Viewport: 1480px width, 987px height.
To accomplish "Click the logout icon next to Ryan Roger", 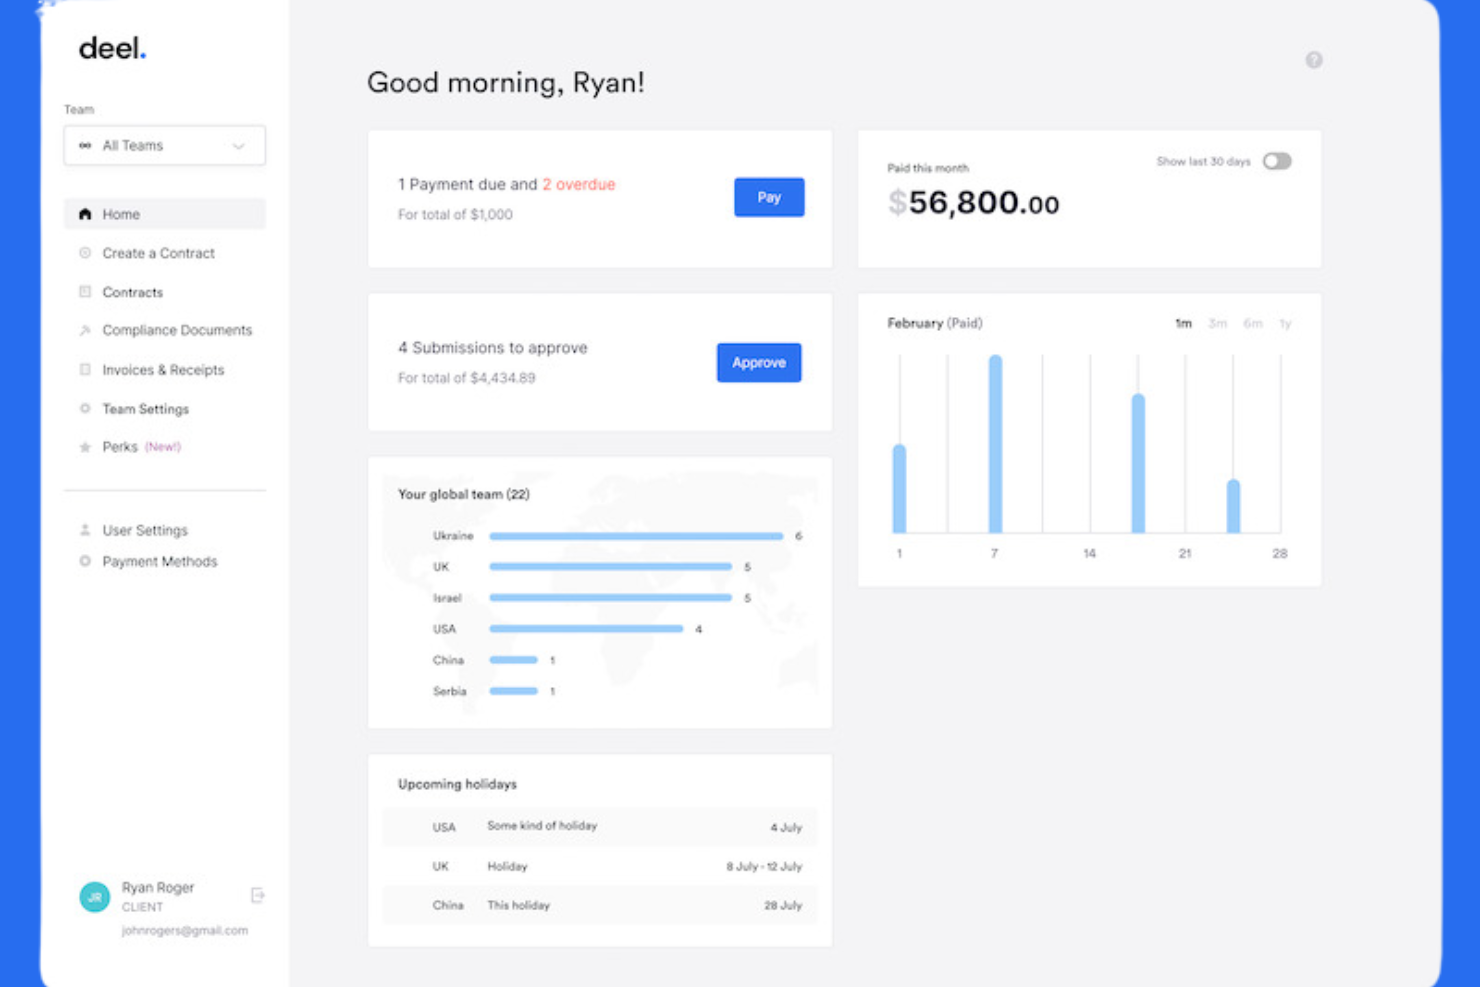I will [x=257, y=895].
